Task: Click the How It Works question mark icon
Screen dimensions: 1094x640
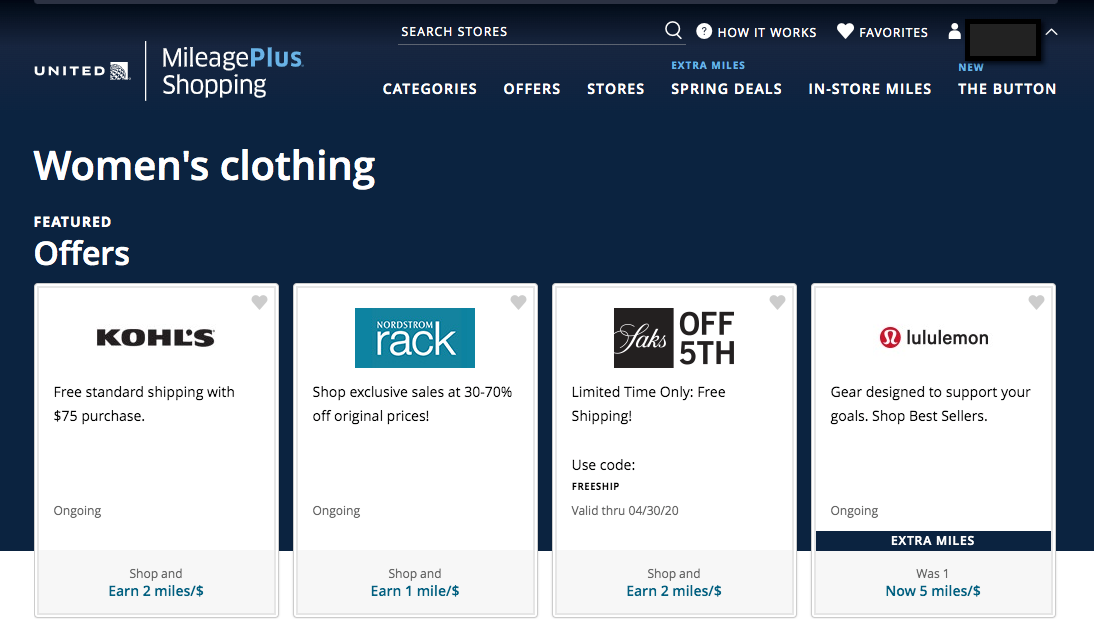Action: click(x=704, y=32)
